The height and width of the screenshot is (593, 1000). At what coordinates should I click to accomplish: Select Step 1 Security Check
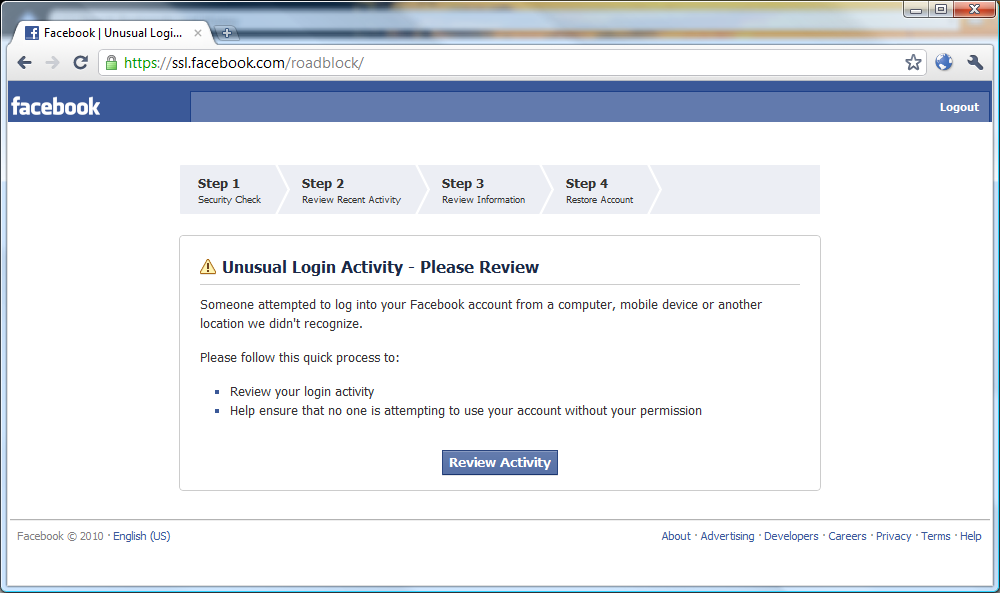pyautogui.click(x=230, y=190)
